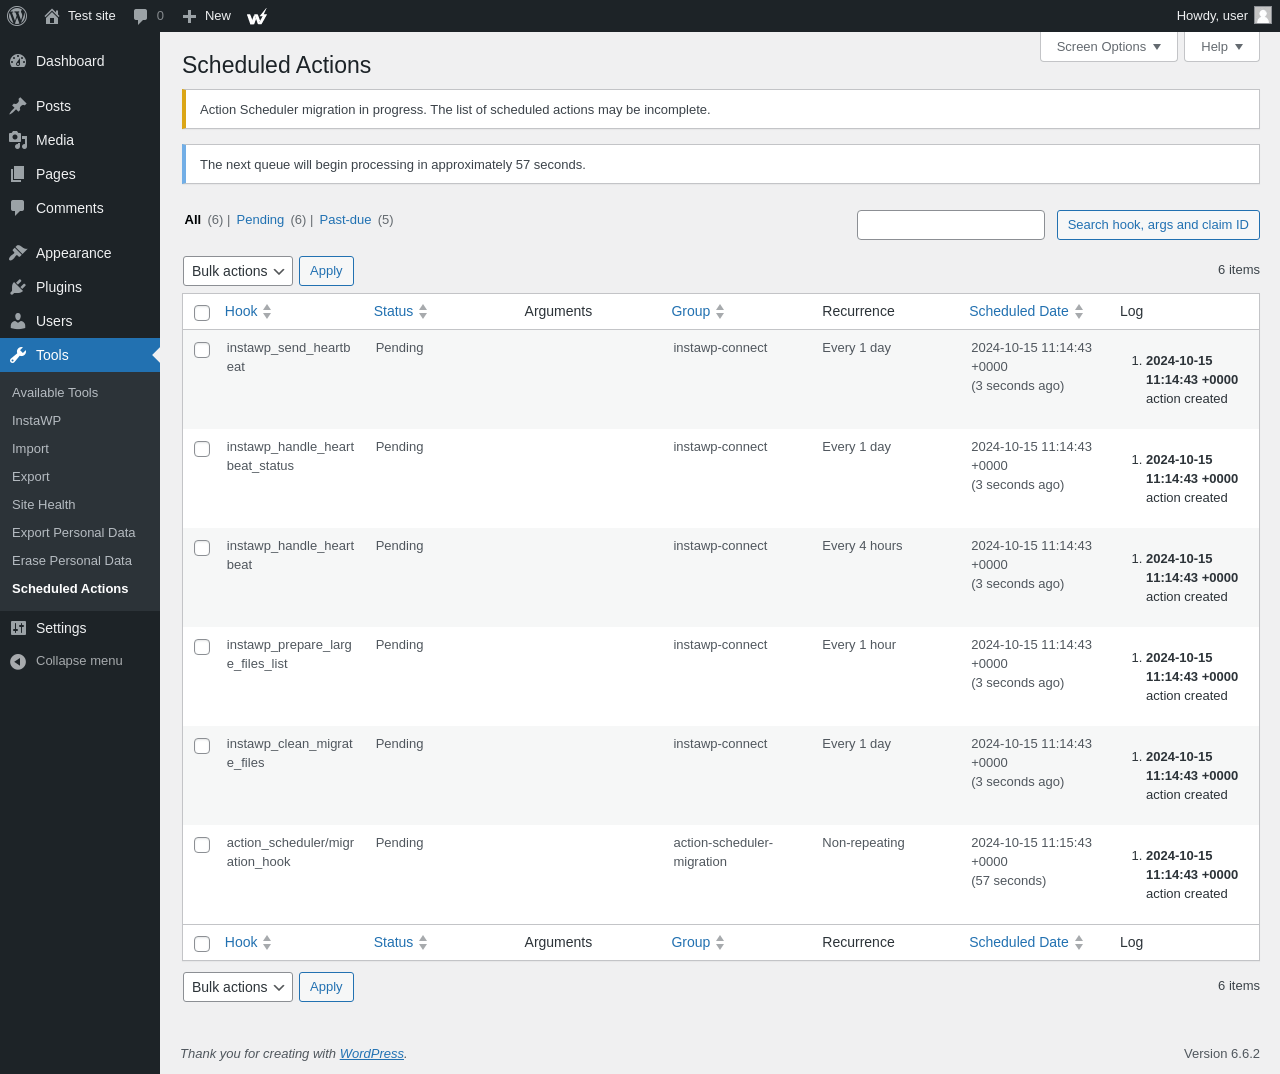Screen dimensions: 1280x1074
Task: Click the Plugins plug icon
Action: point(18,287)
